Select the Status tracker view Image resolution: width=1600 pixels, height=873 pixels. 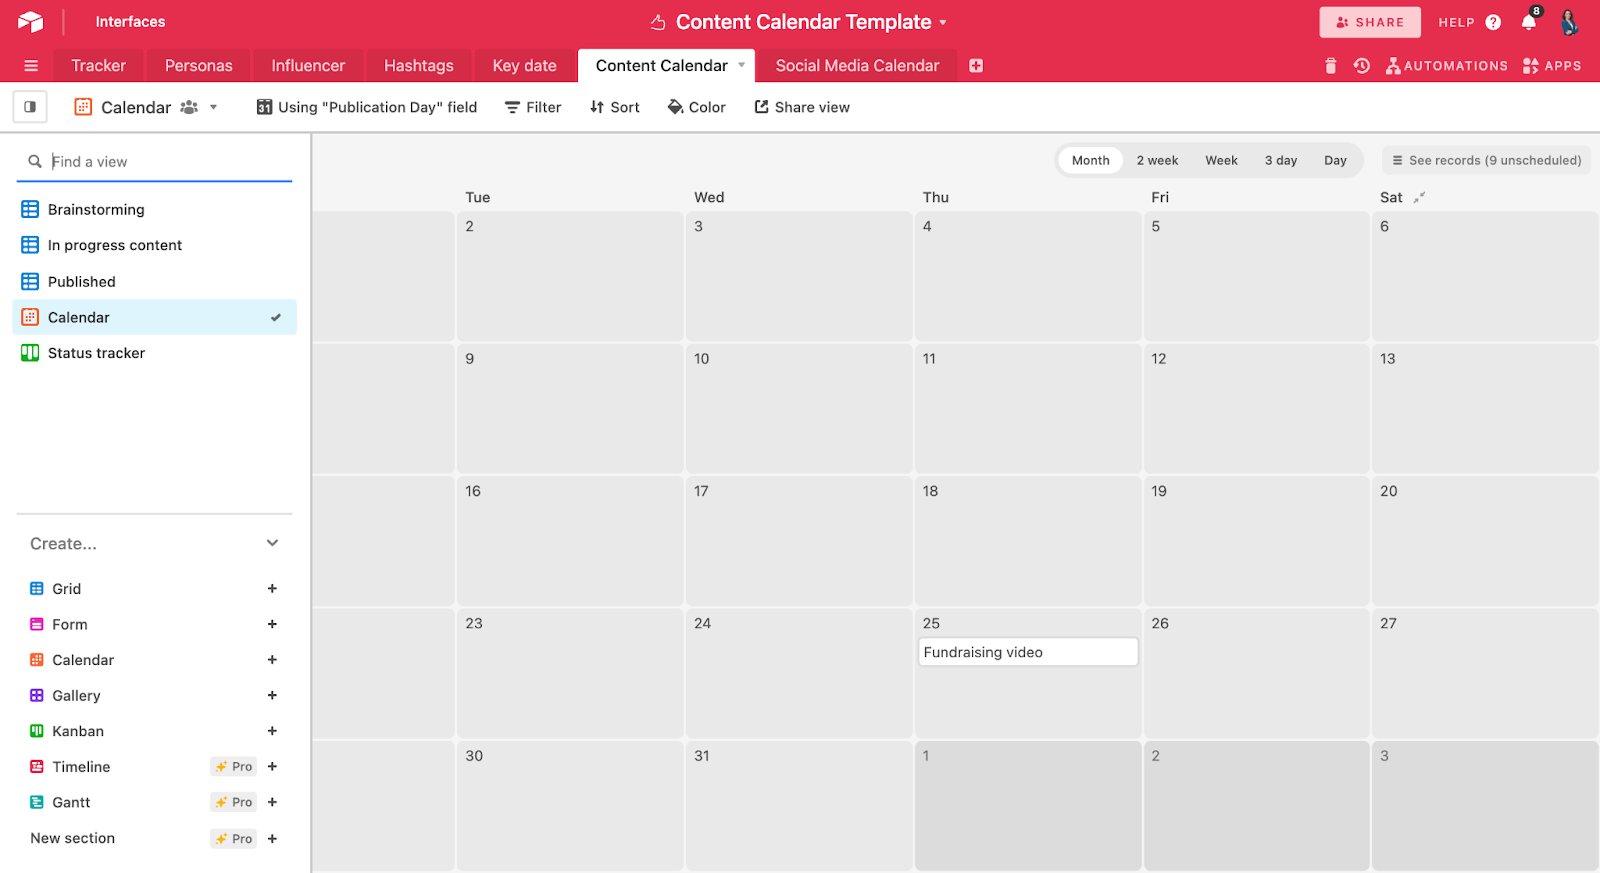click(155, 353)
